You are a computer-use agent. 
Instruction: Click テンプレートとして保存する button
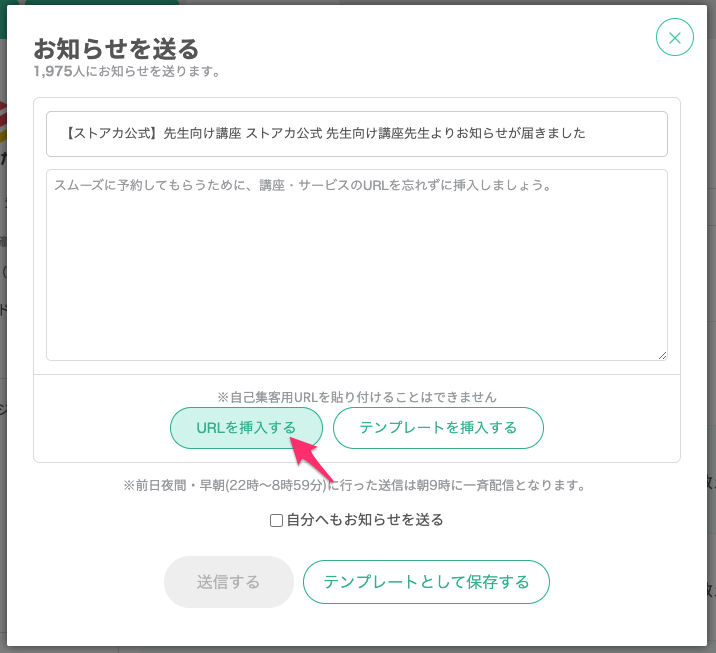point(426,582)
